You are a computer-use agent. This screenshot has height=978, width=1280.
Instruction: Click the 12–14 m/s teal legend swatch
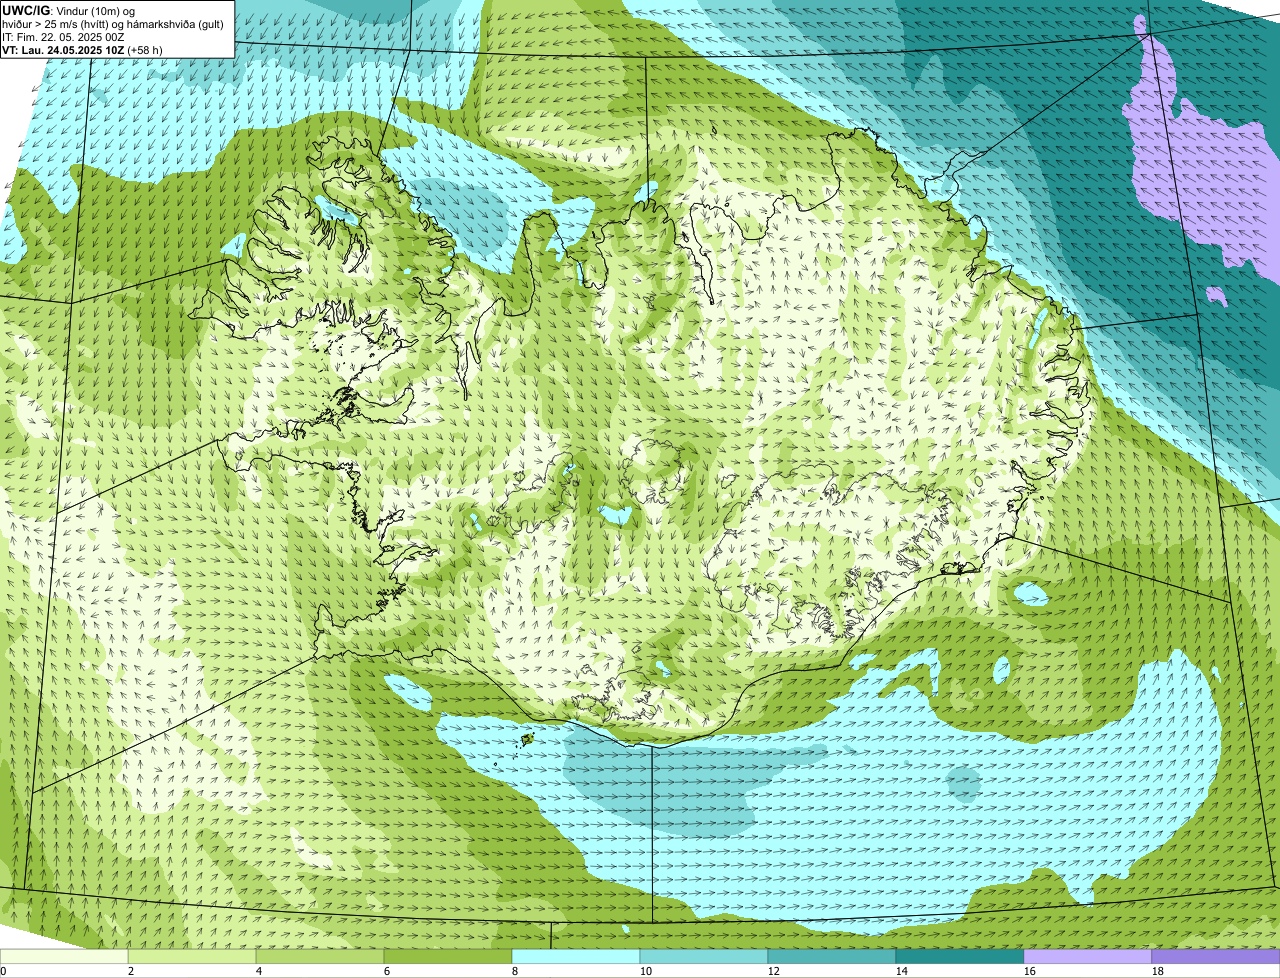tap(832, 956)
